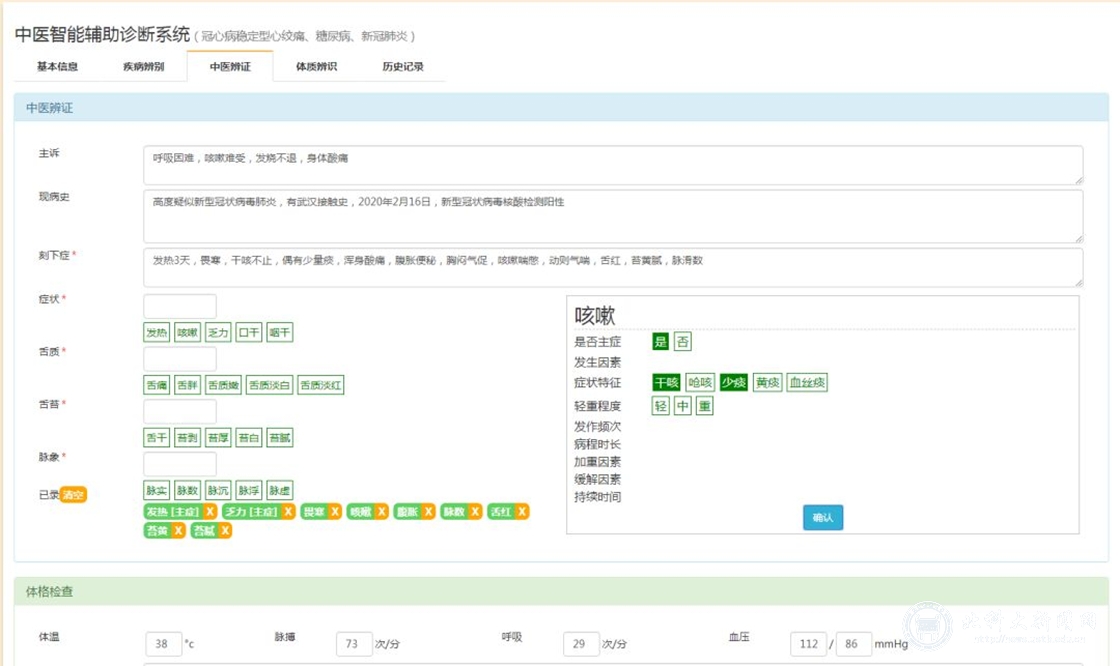Choose the 脉实 pulse suggestion chip
This screenshot has height=666, width=1120.
tap(156, 490)
